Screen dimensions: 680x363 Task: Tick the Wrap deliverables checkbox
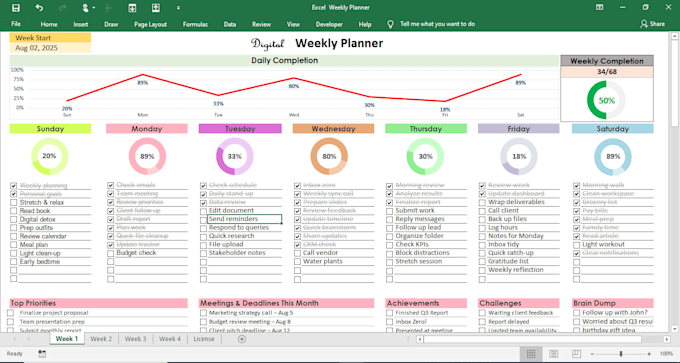[x=482, y=203]
